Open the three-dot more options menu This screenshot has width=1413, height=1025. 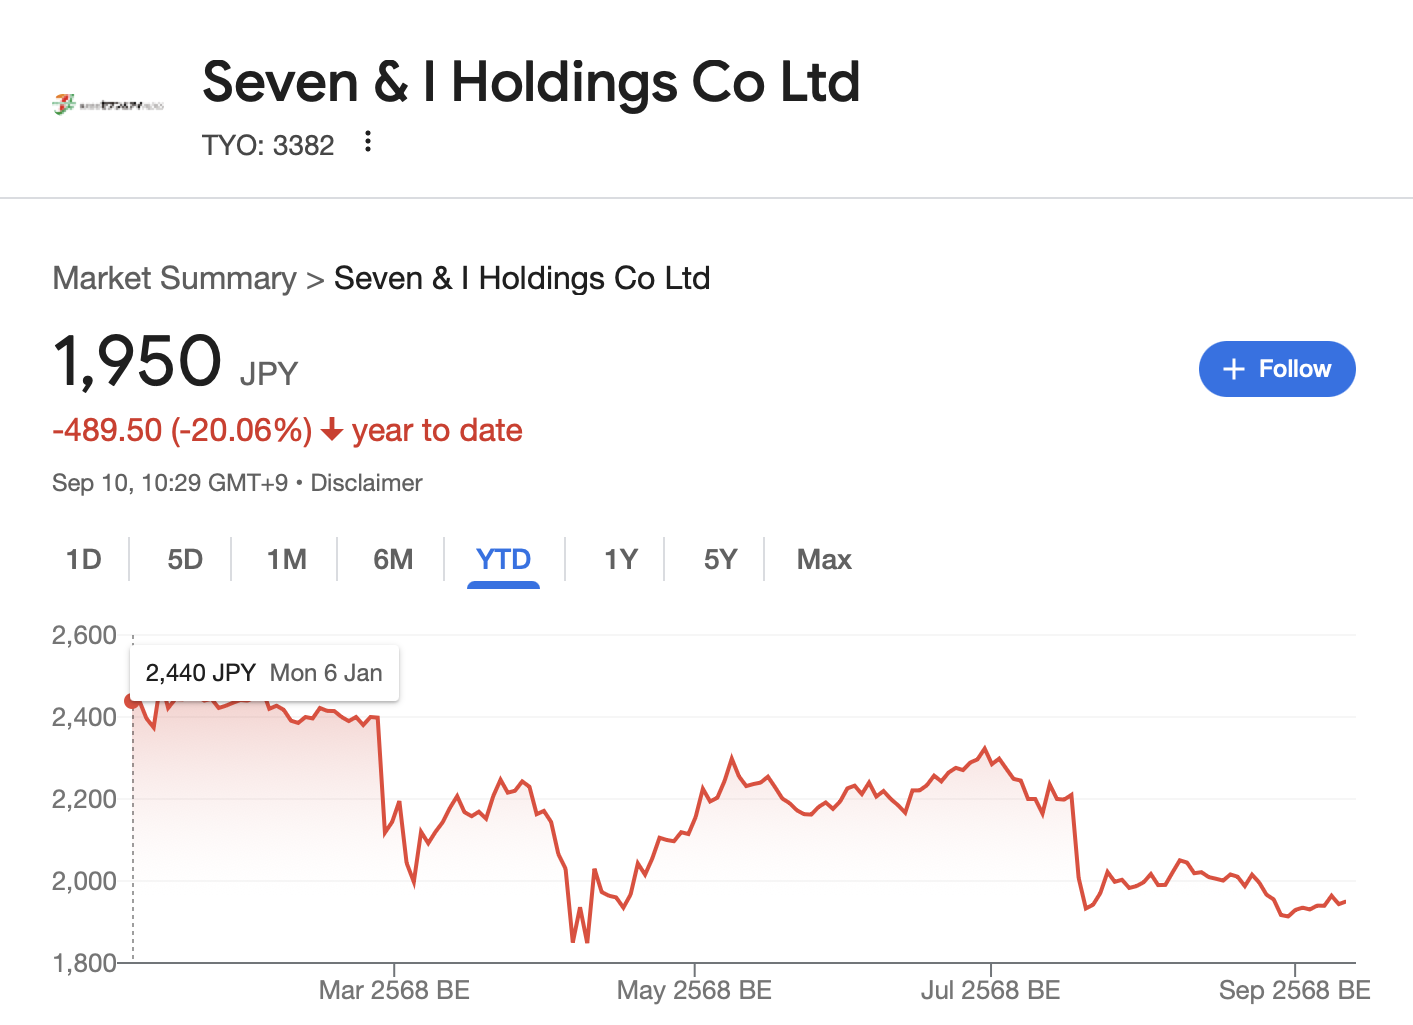[x=368, y=142]
